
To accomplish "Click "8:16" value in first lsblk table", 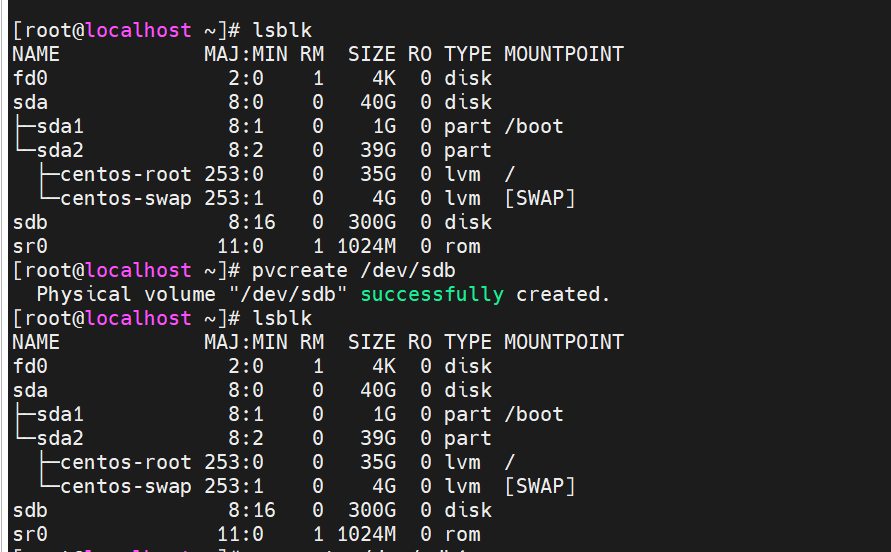I will (x=252, y=222).
